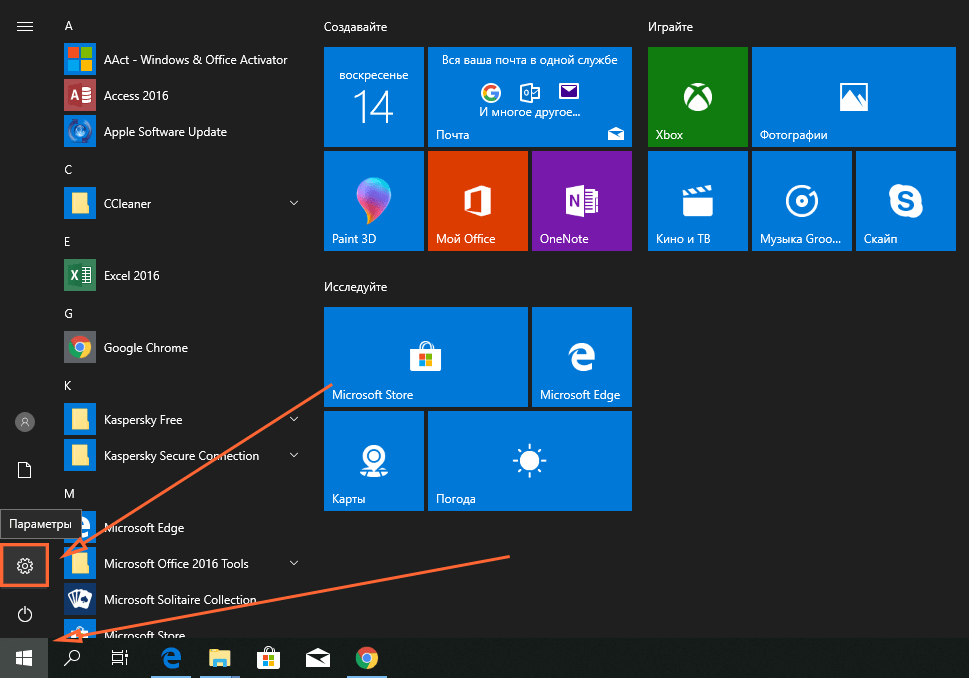Open File Explorer from the taskbar
Viewport: 969px width, 678px height.
[x=219, y=658]
